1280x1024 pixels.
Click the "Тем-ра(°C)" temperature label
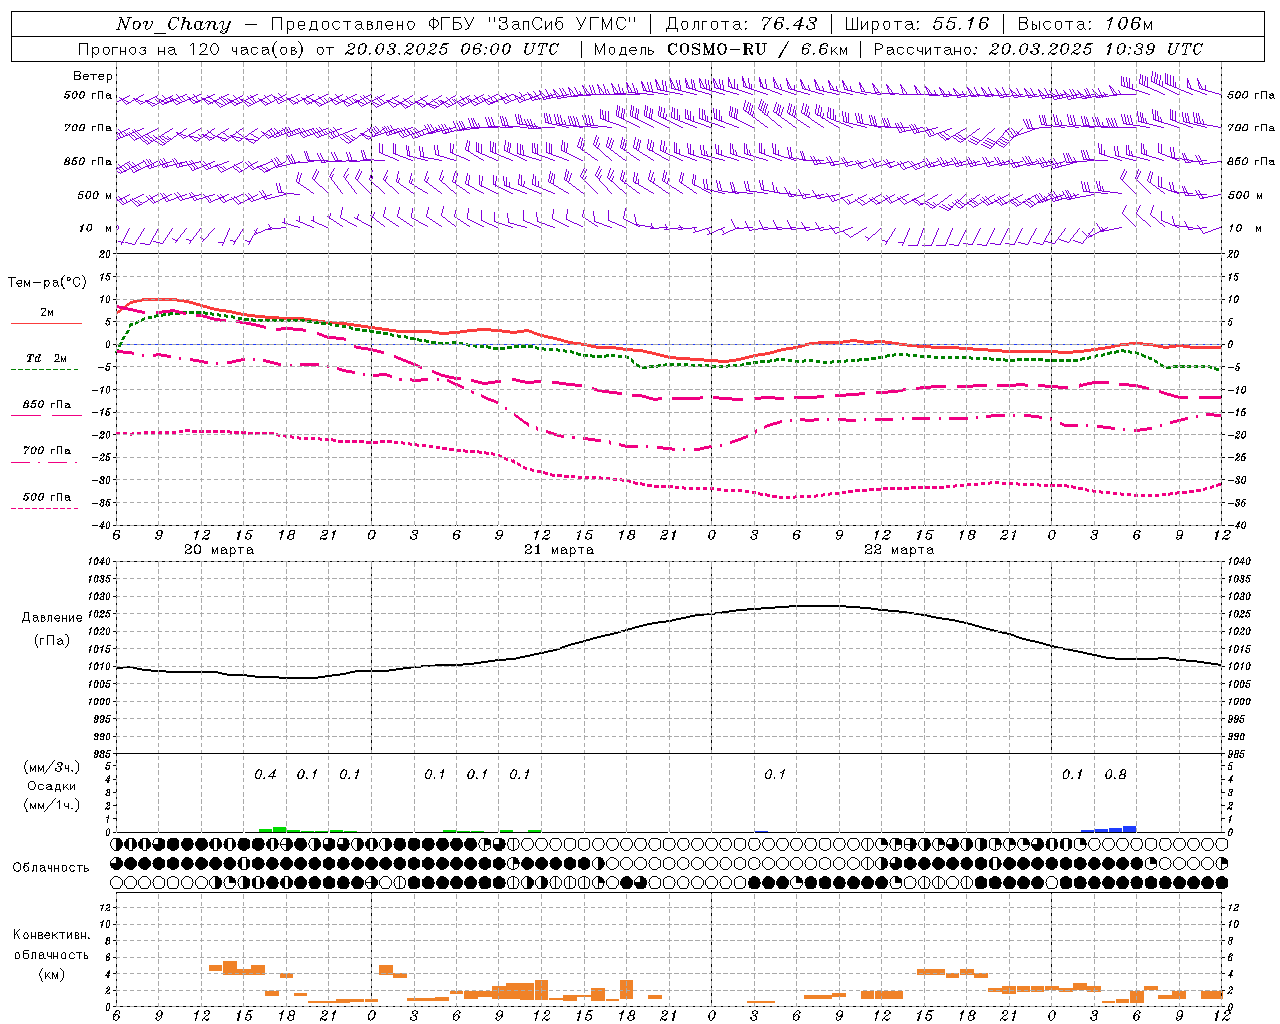point(47,283)
